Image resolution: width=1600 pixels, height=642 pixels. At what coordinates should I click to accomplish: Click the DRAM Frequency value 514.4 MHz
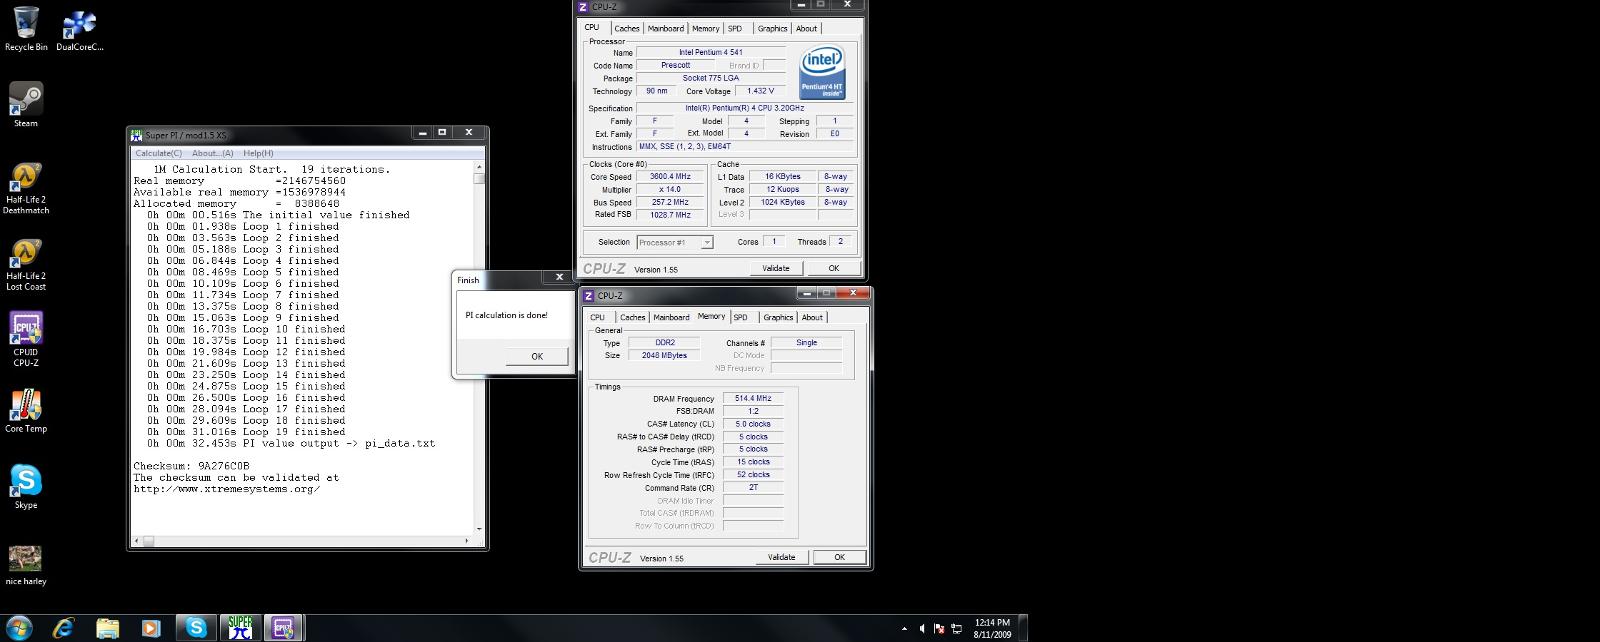coord(753,398)
